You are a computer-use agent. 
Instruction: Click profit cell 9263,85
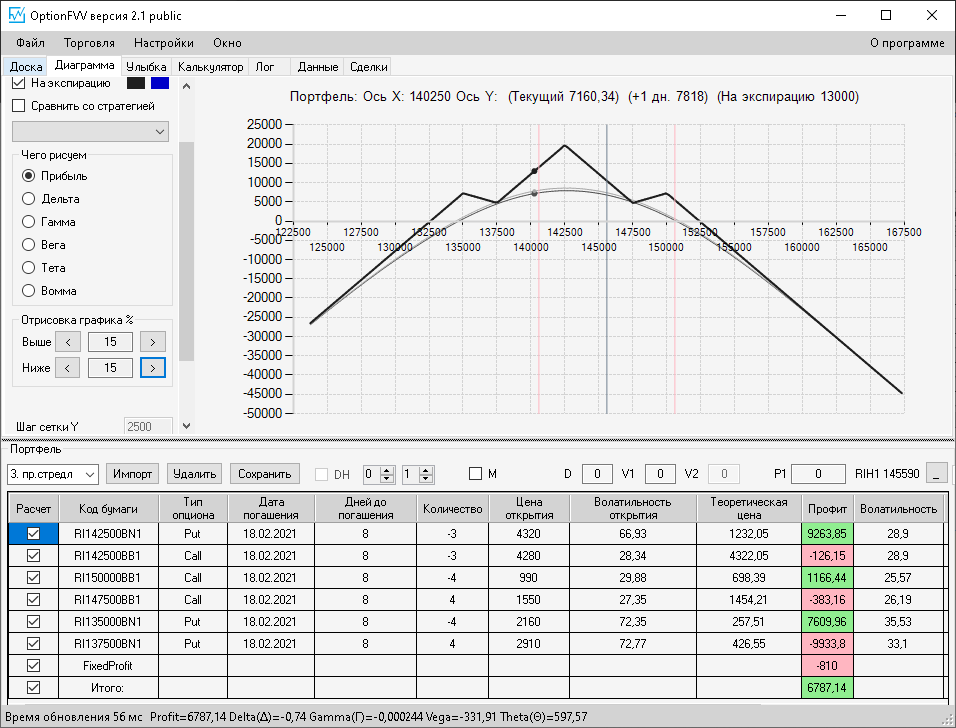point(827,534)
